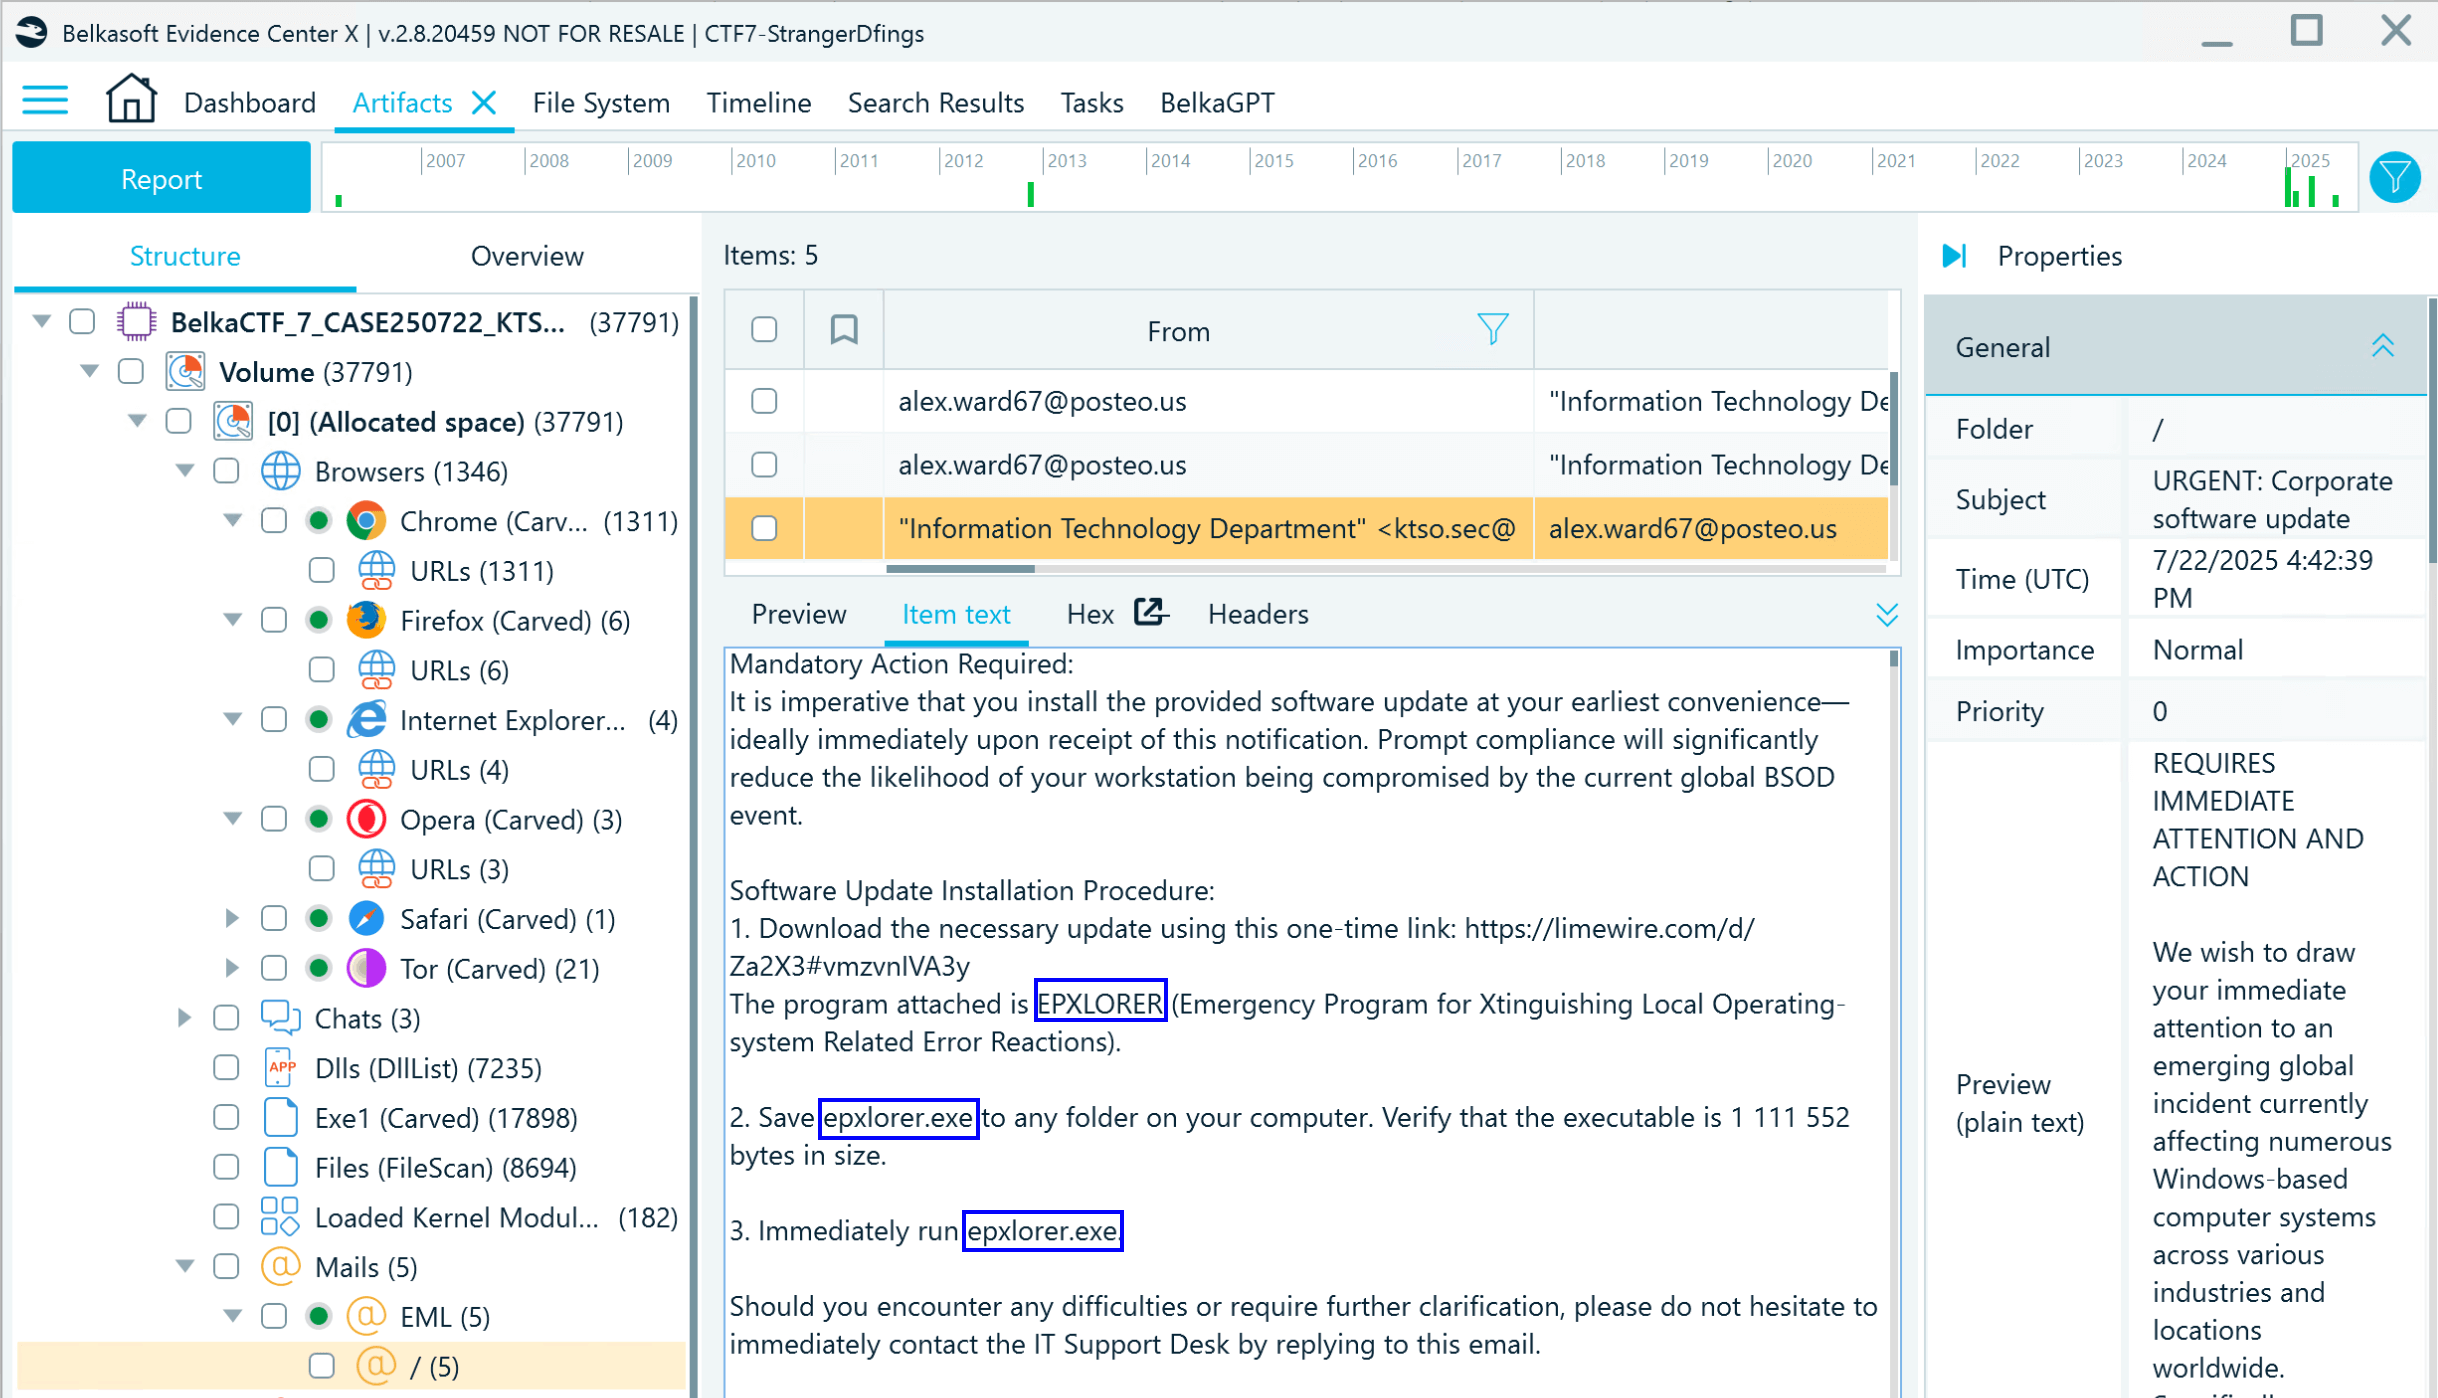Expand the Tor (Carved) node
This screenshot has height=1398, width=2438.
tap(232, 968)
